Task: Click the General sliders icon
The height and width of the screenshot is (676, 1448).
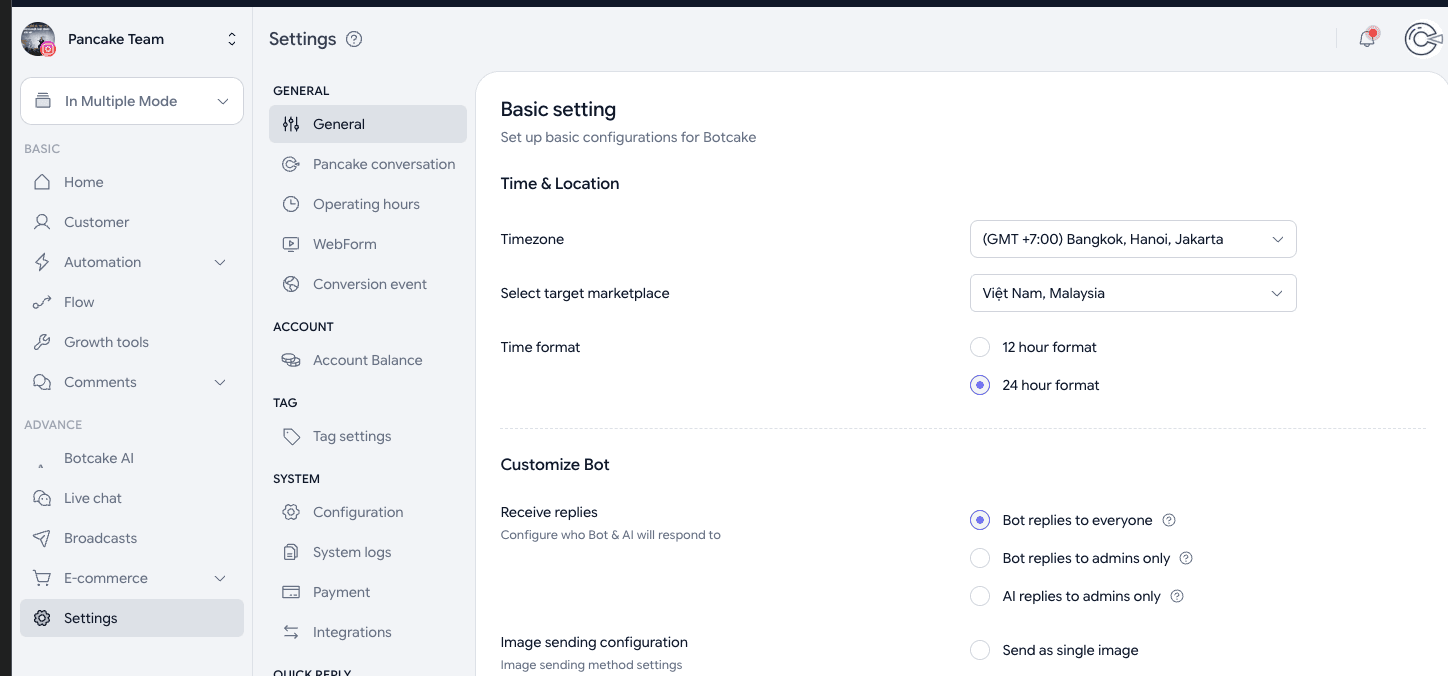Action: click(x=291, y=124)
